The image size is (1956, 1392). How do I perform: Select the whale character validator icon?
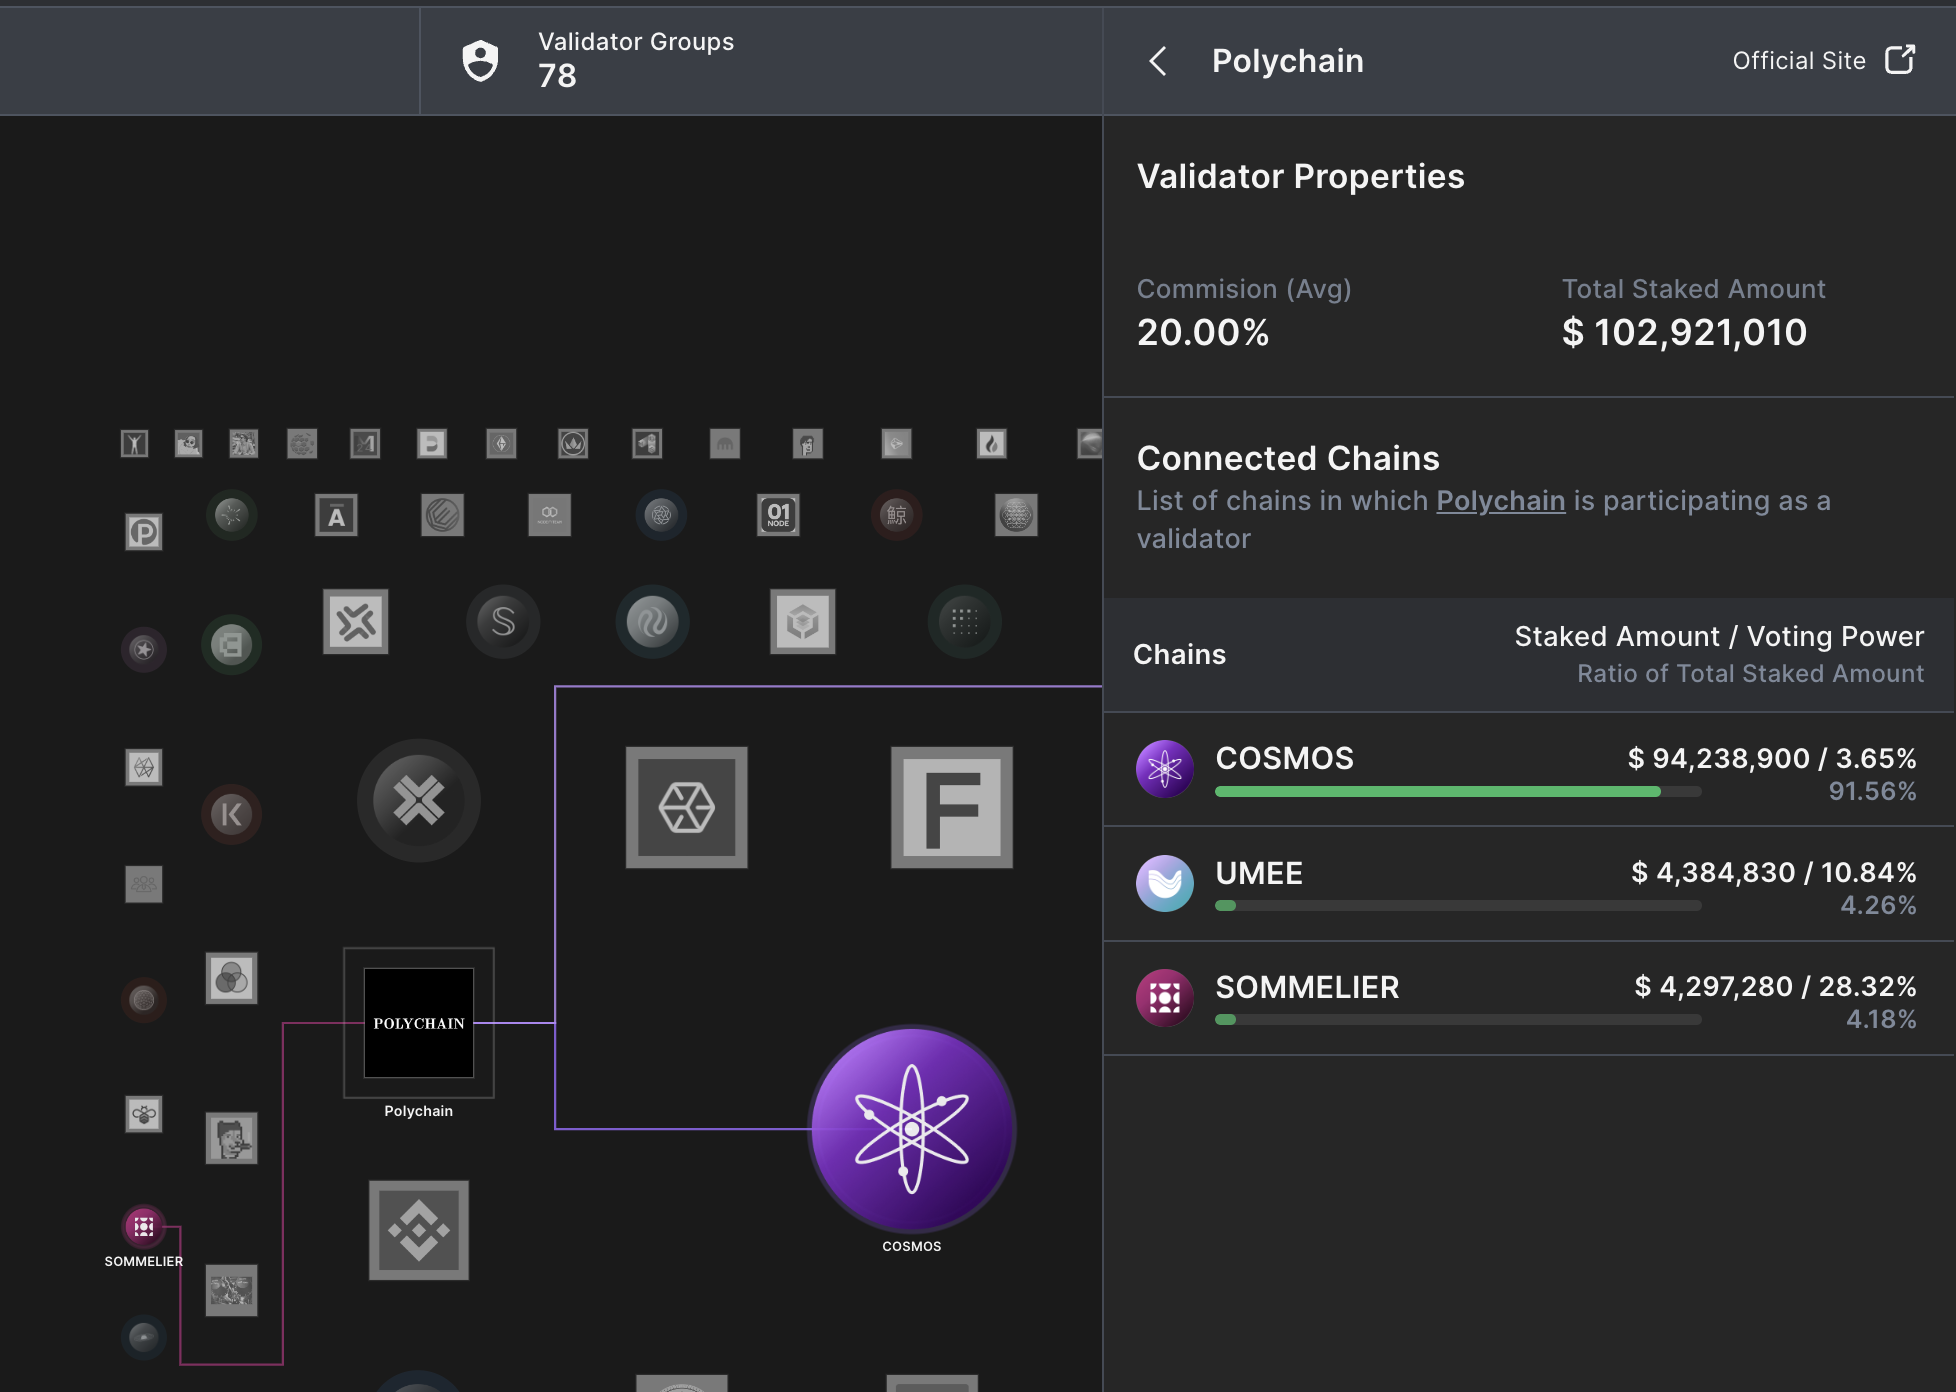(x=897, y=515)
